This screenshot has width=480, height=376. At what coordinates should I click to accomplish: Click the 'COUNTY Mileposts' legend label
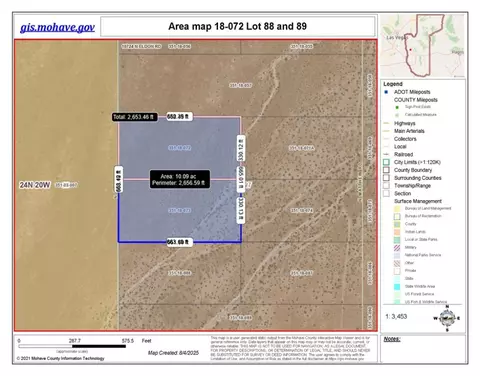416,100
